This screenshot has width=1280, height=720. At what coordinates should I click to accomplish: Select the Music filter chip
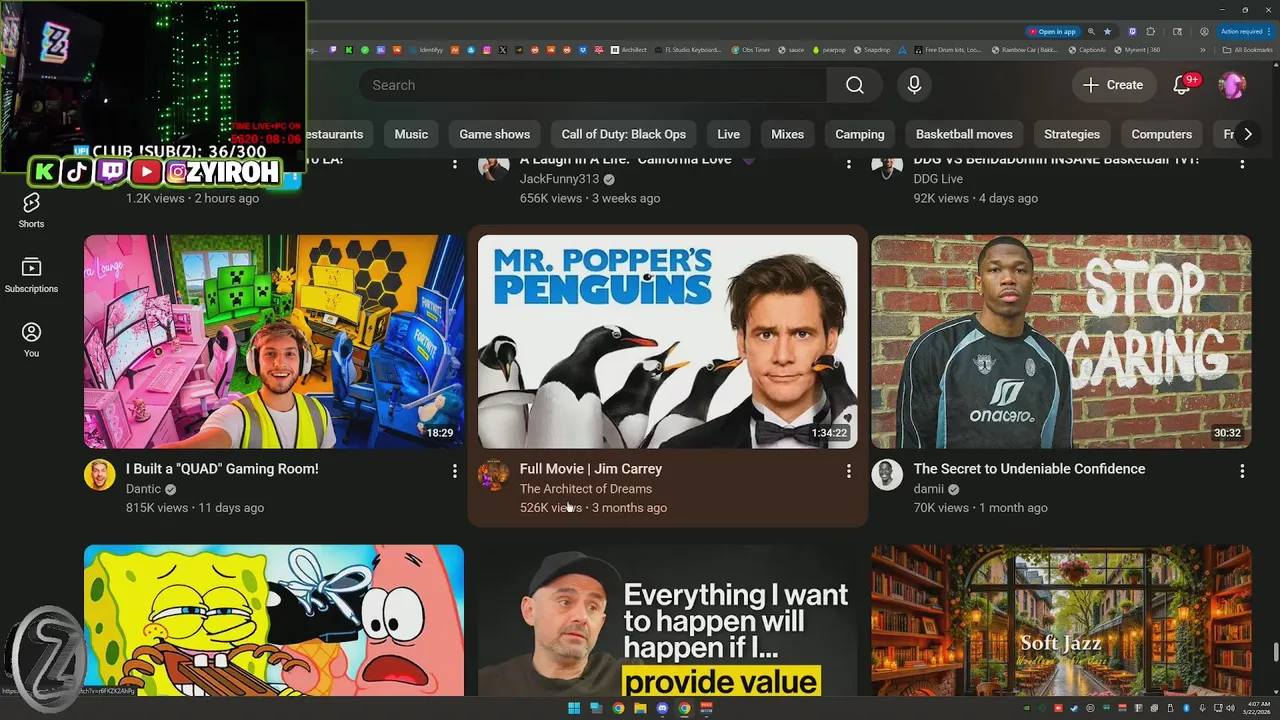[411, 134]
